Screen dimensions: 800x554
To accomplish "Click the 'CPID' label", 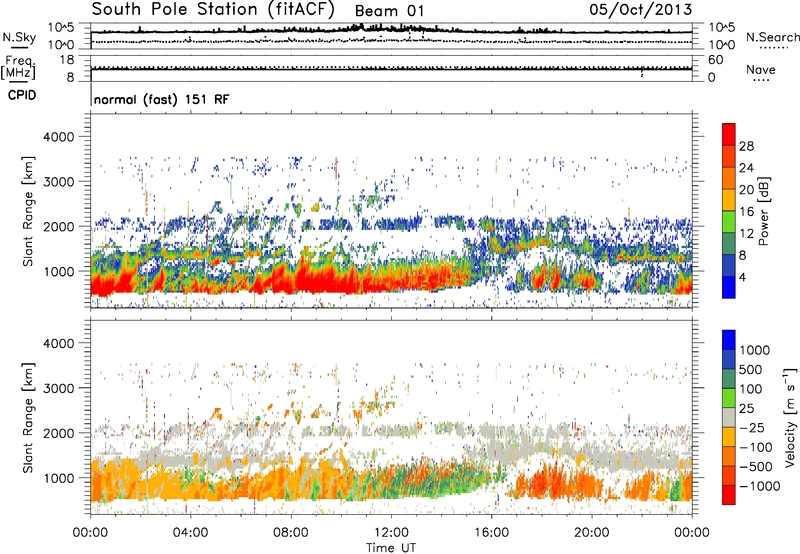I will coord(22,95).
